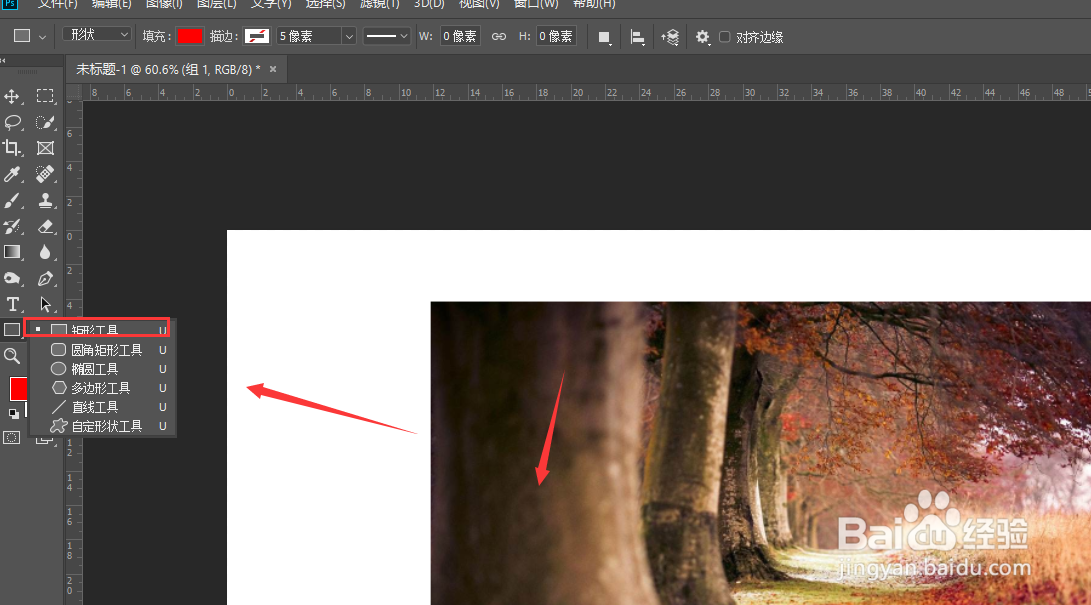Toggle Quick Mask mode
This screenshot has width=1091, height=605.
(x=12, y=438)
